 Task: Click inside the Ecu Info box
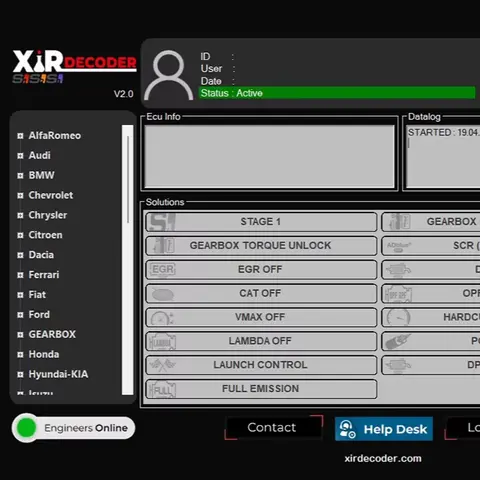(x=269, y=156)
